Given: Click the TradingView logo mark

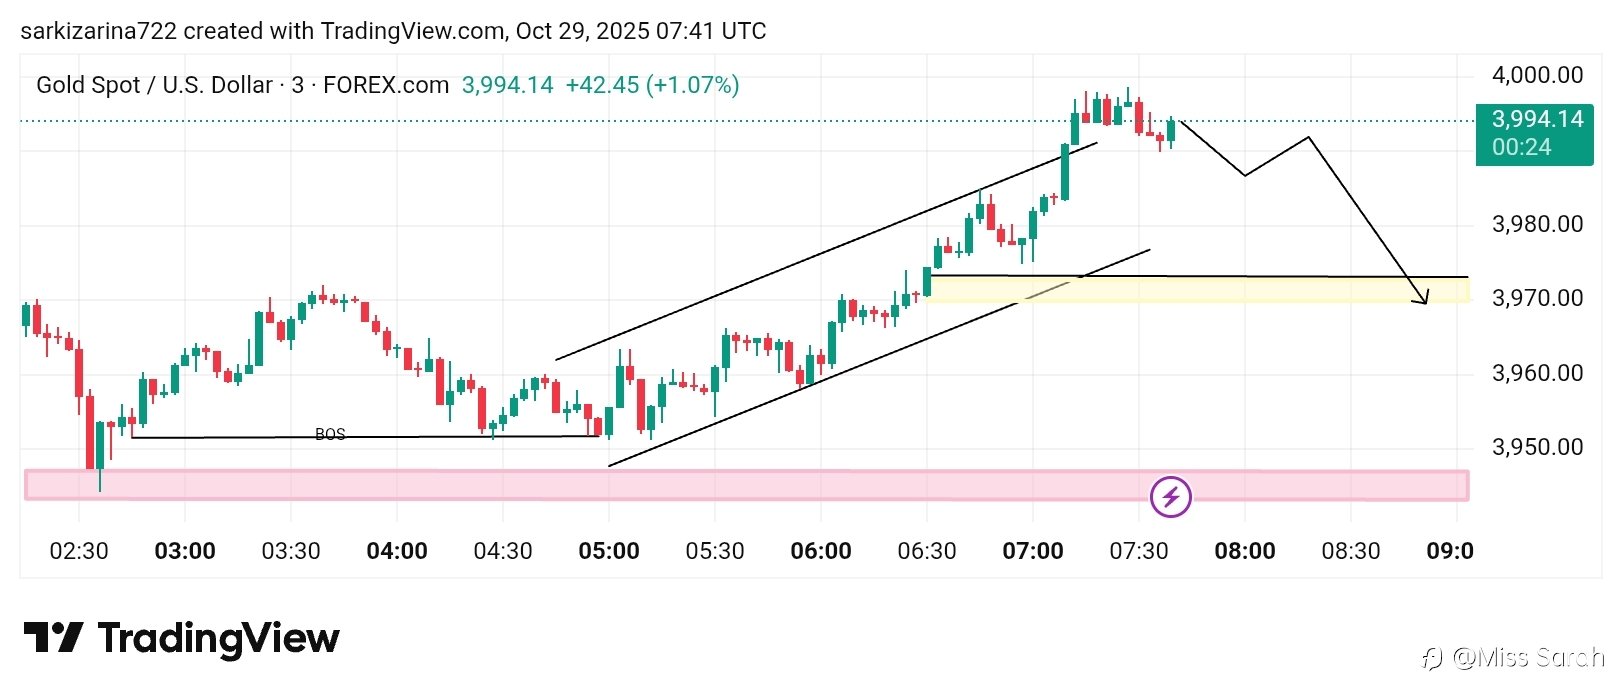Looking at the screenshot, I should [x=52, y=637].
